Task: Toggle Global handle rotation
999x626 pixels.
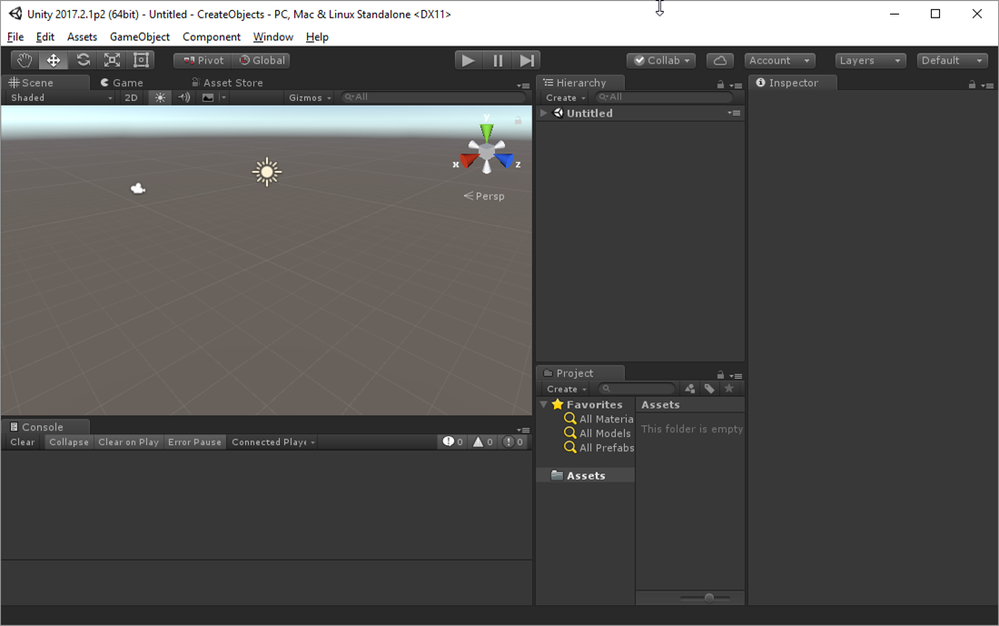Action: click(262, 60)
